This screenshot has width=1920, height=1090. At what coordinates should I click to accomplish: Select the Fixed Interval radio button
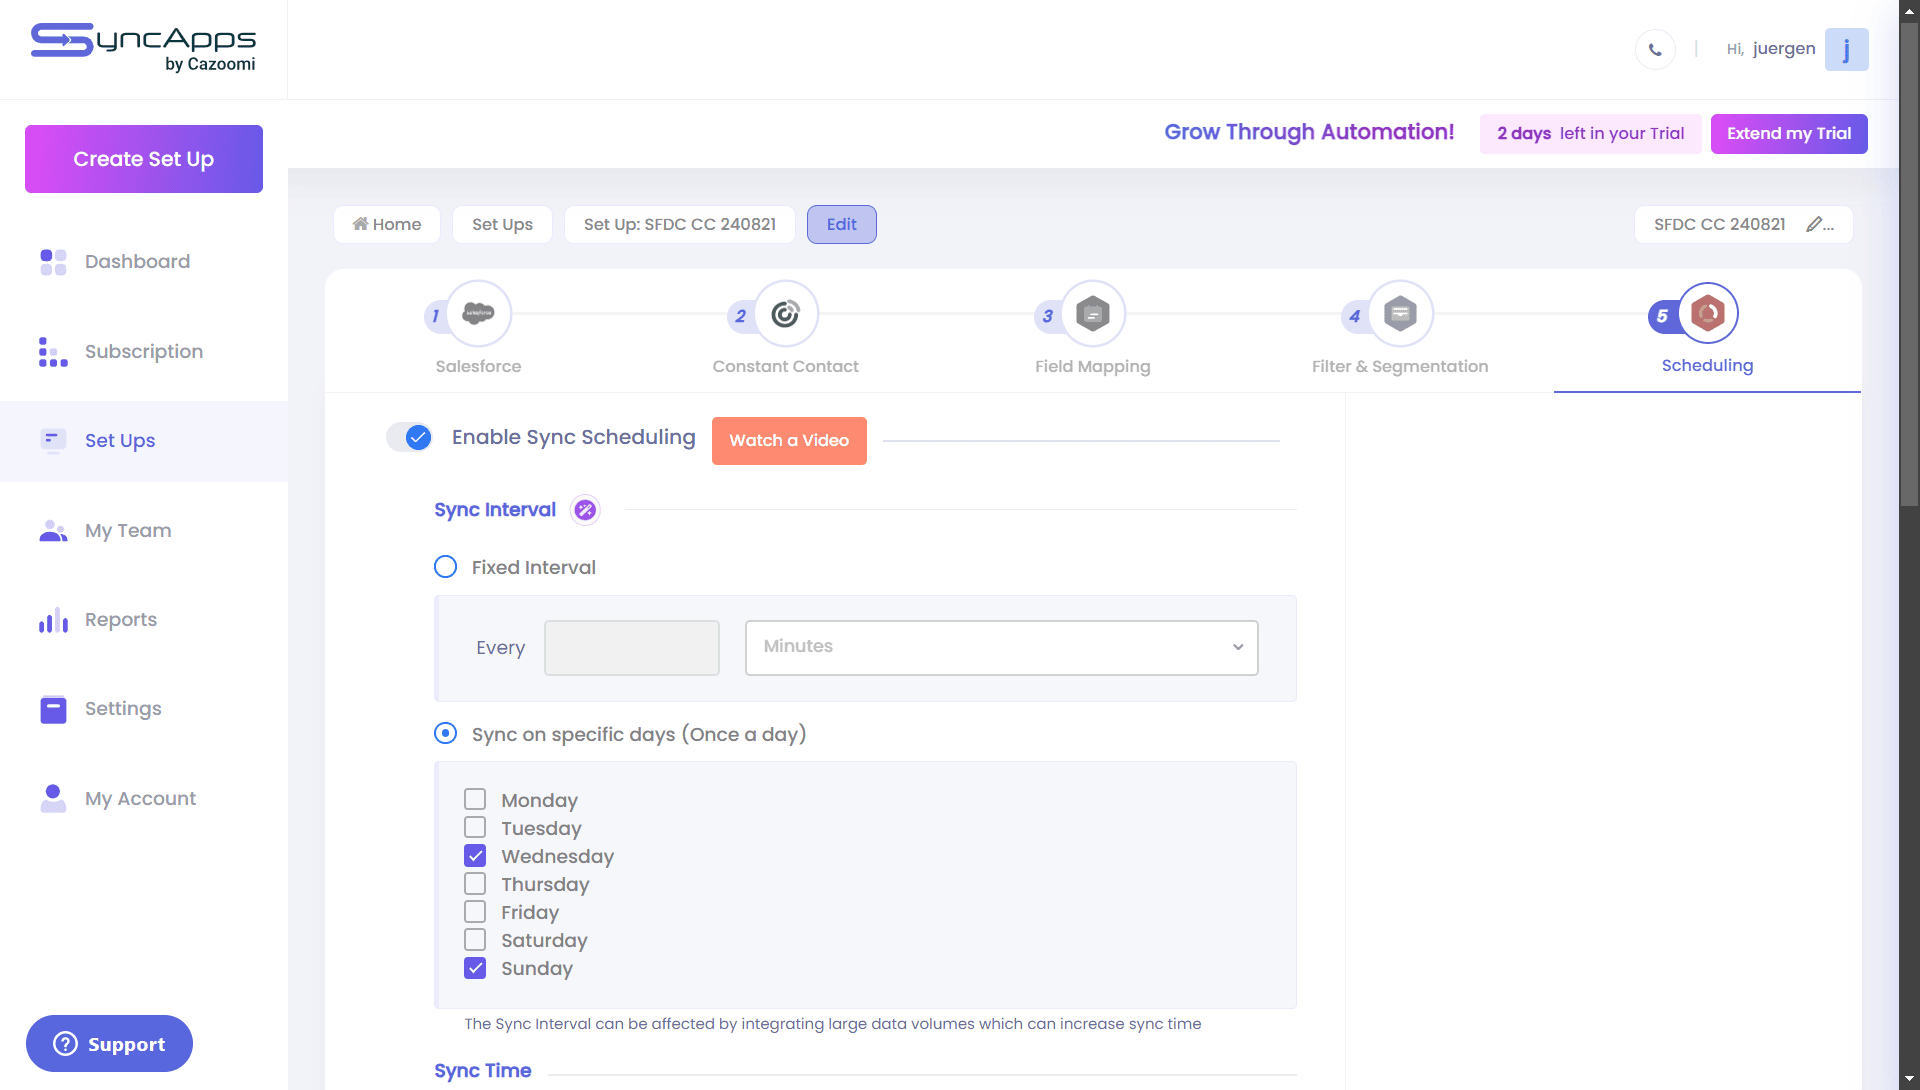coord(445,567)
